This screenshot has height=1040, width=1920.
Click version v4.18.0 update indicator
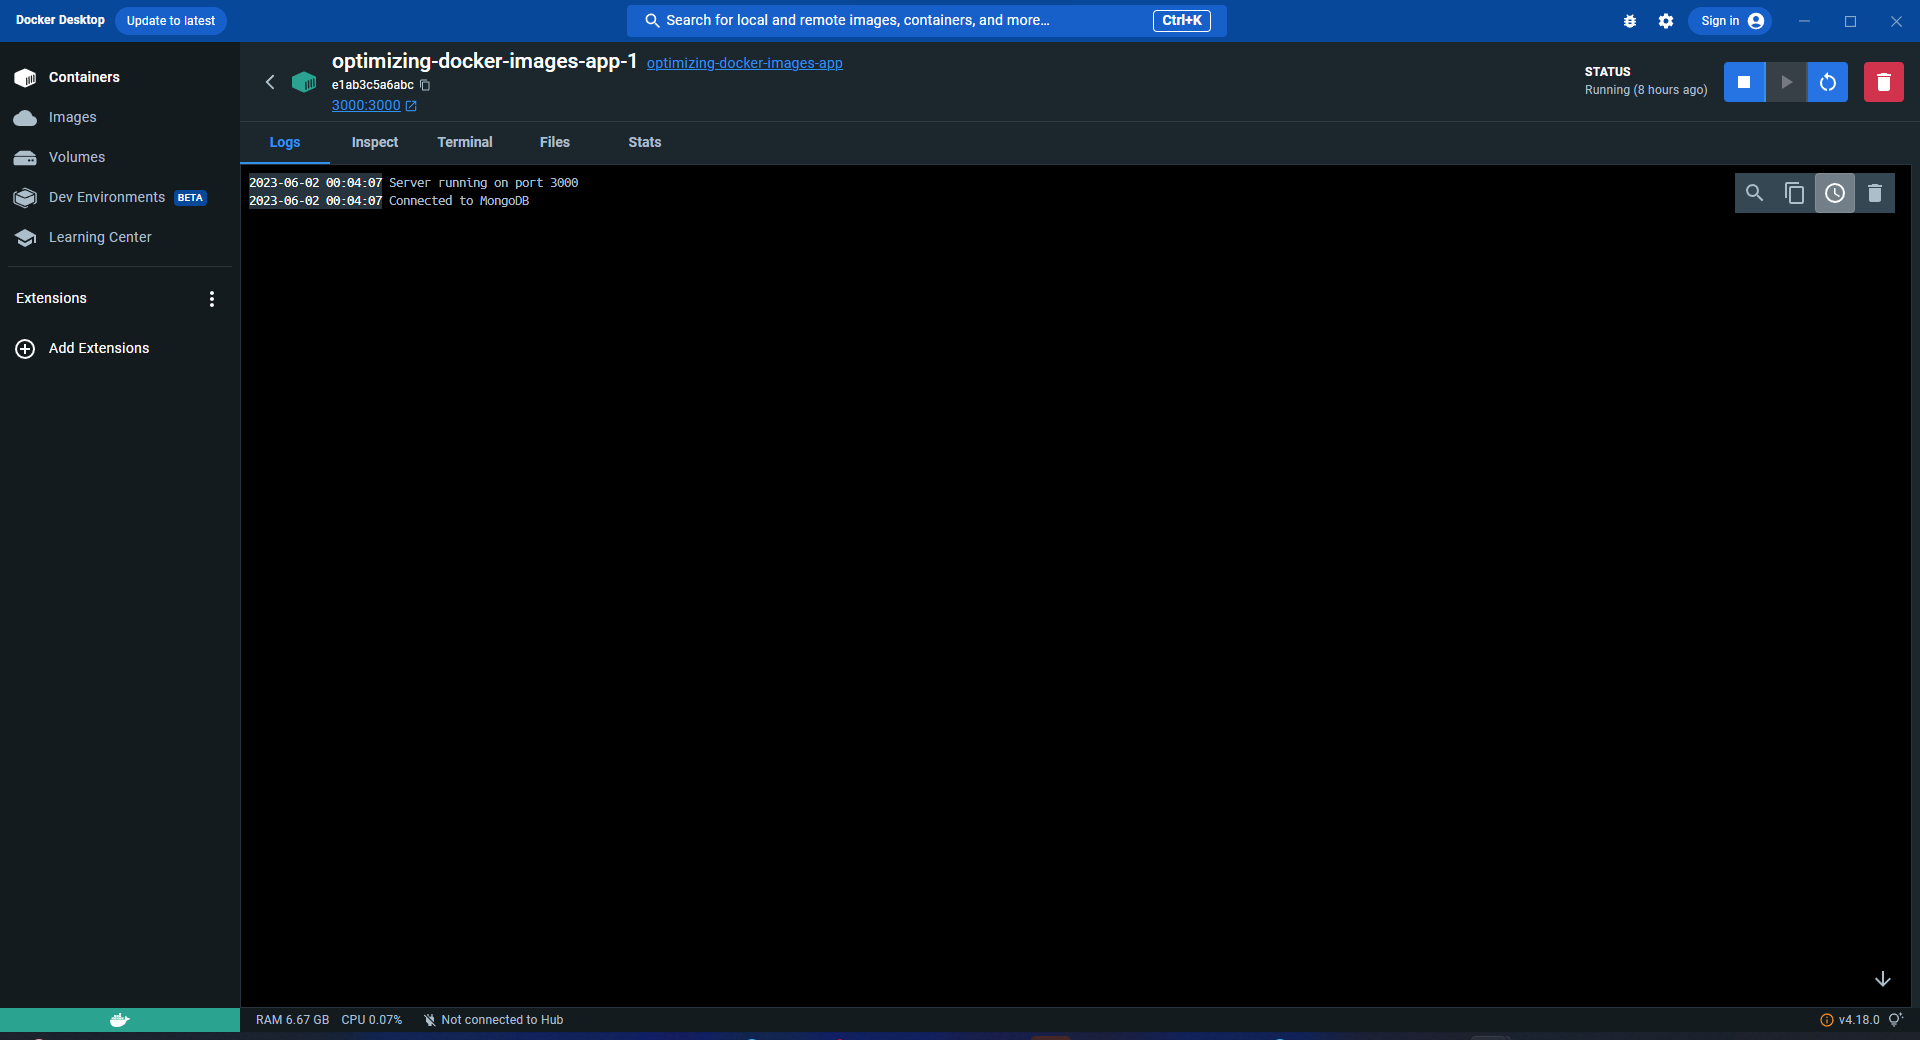1850,1020
